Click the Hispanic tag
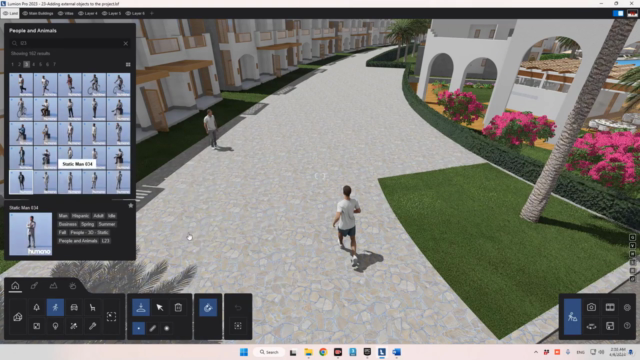 pyautogui.click(x=80, y=216)
